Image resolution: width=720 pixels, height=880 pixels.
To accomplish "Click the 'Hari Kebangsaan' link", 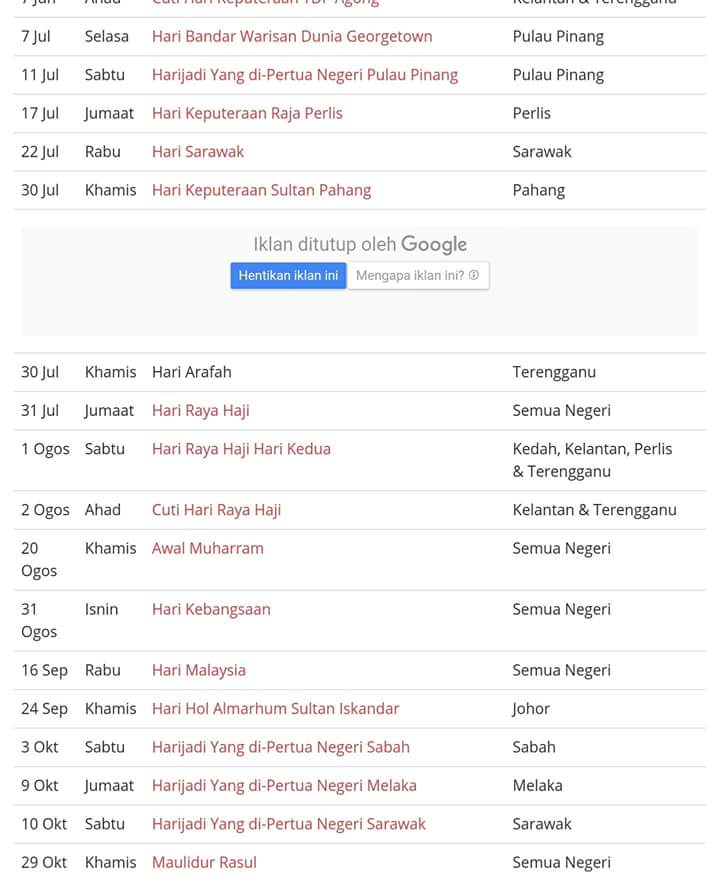I will 211,609.
